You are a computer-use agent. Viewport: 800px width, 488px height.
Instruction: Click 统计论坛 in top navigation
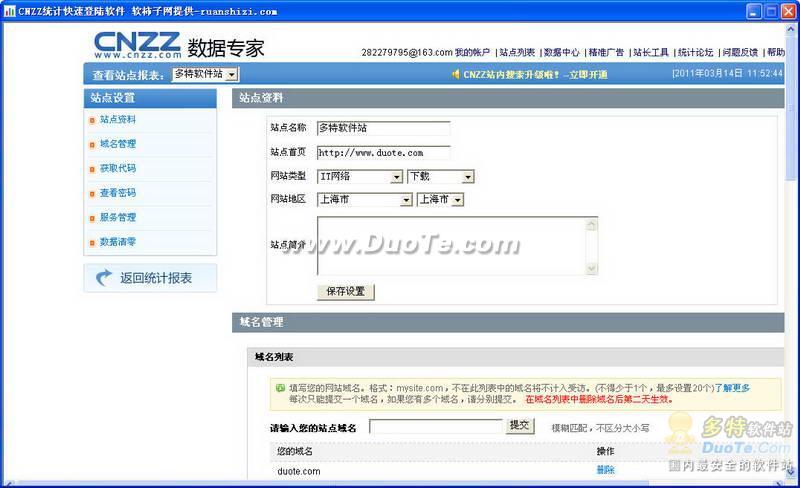click(695, 52)
